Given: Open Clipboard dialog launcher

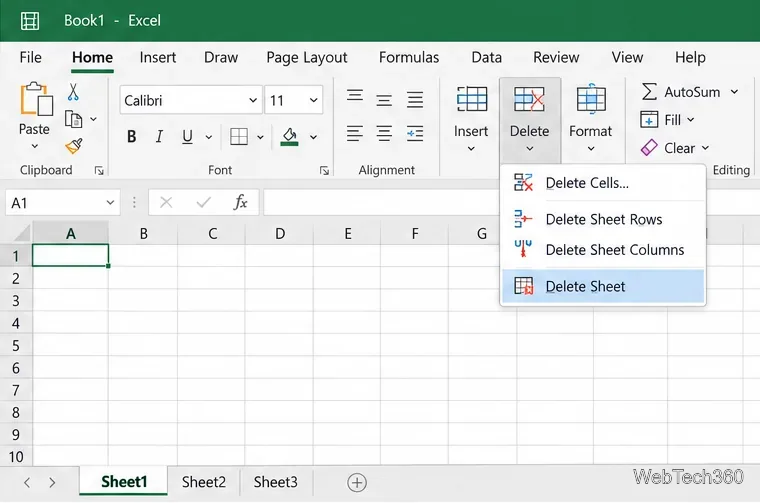Looking at the screenshot, I should (x=99, y=171).
